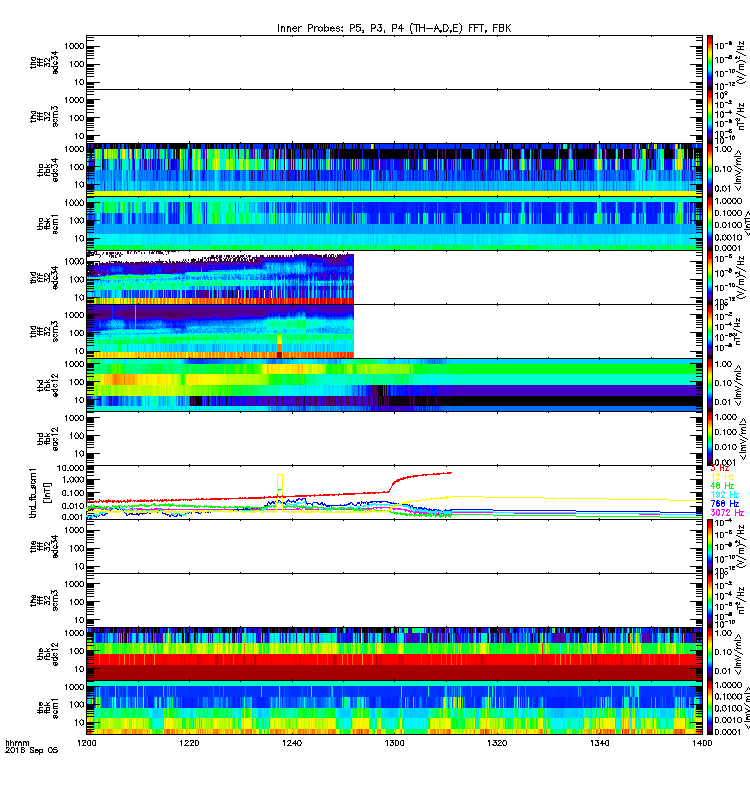The height and width of the screenshot is (800, 750).
Task: Click the '[|nT|]' unit label
Action: click(x=48, y=492)
